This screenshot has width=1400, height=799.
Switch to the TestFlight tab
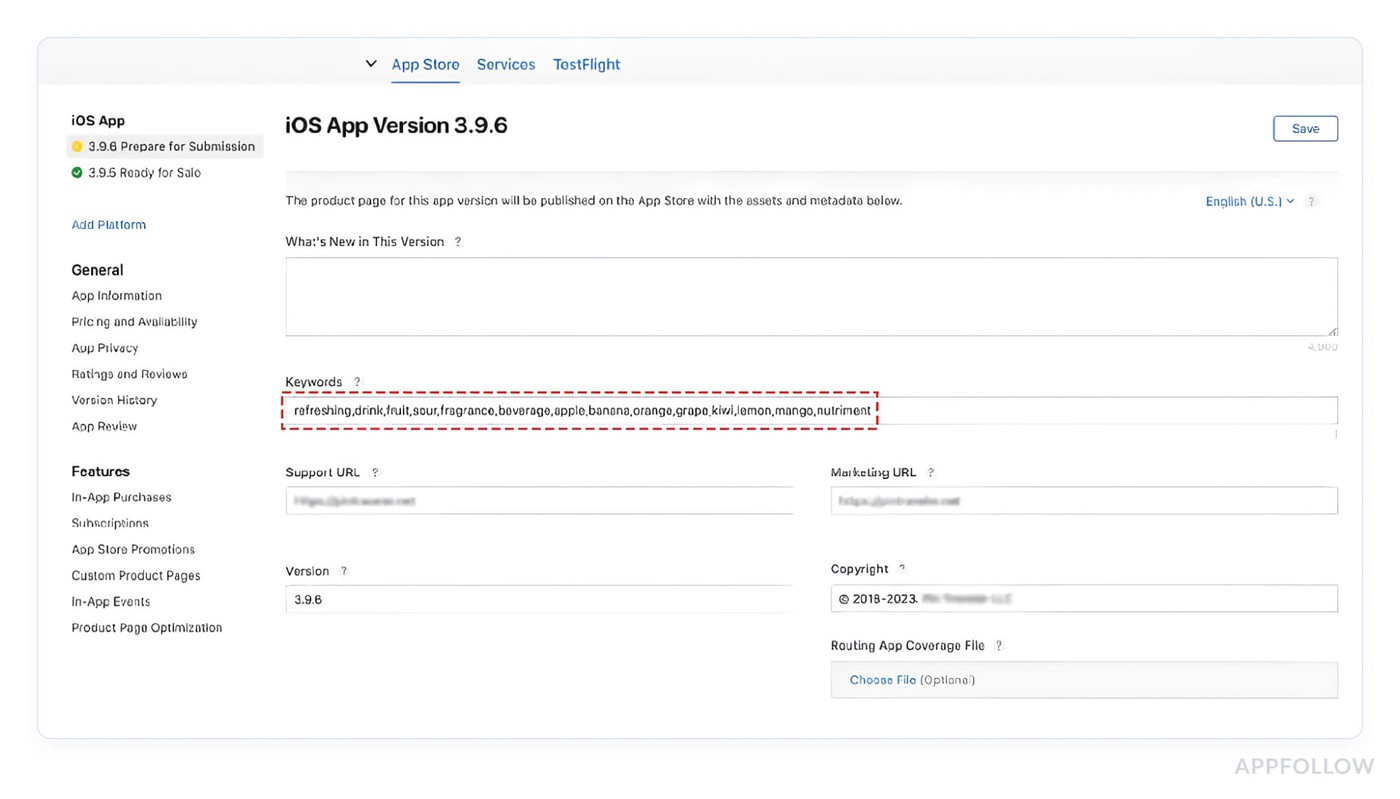click(x=586, y=64)
